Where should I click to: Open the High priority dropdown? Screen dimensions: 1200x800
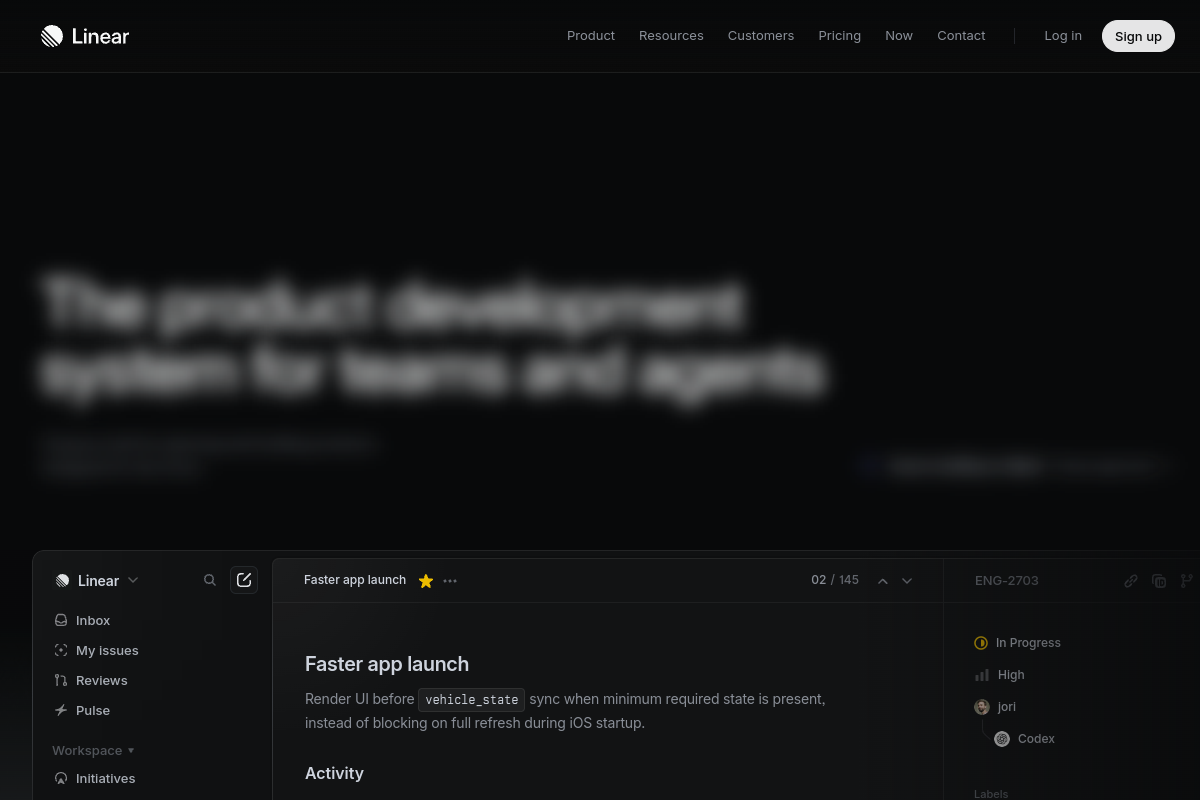pyautogui.click(x=1000, y=675)
